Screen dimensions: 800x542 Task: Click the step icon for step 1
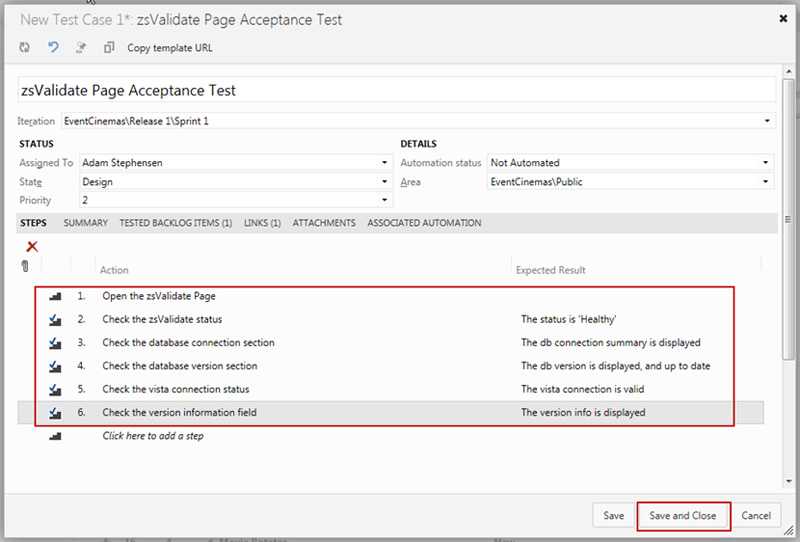point(55,296)
